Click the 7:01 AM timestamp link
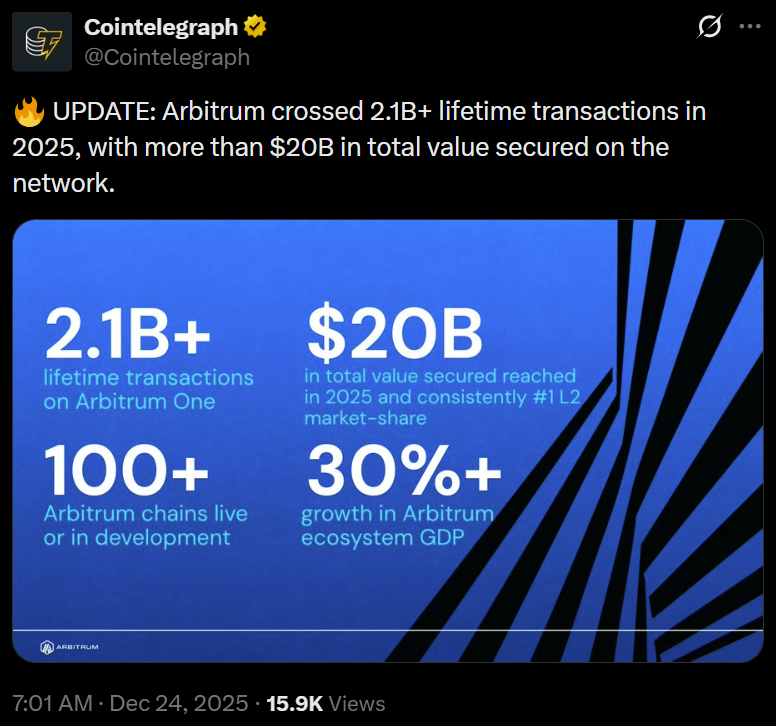Viewport: 776px width, 726px height. pyautogui.click(x=53, y=703)
